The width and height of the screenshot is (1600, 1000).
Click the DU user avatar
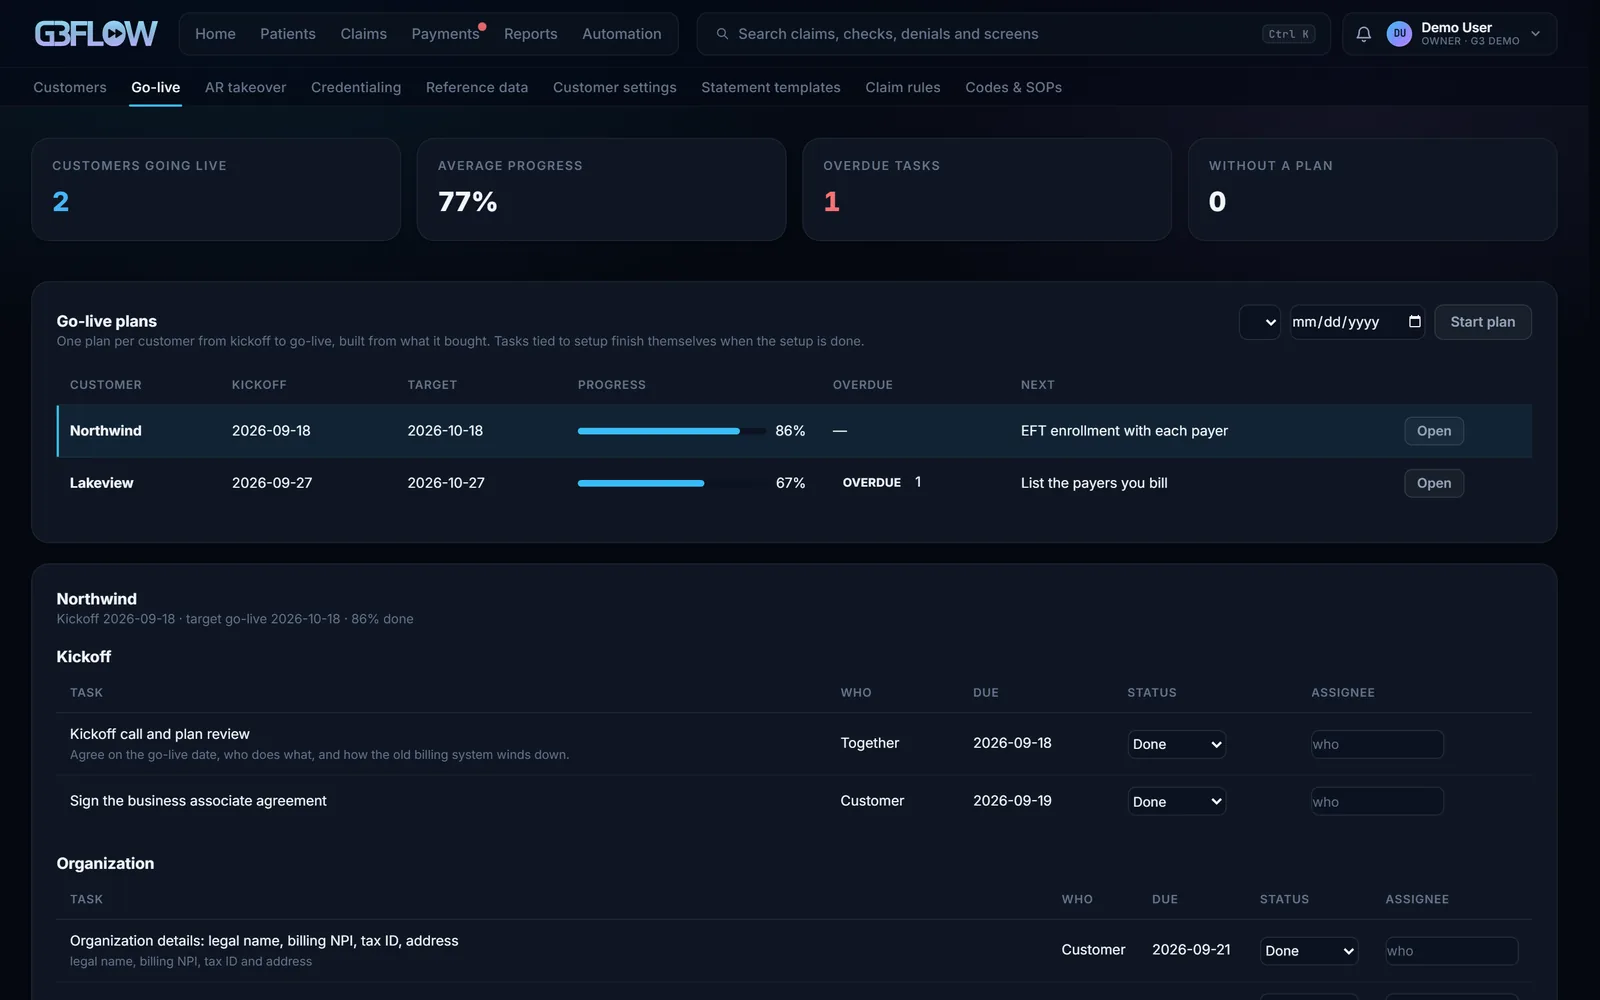click(1399, 34)
